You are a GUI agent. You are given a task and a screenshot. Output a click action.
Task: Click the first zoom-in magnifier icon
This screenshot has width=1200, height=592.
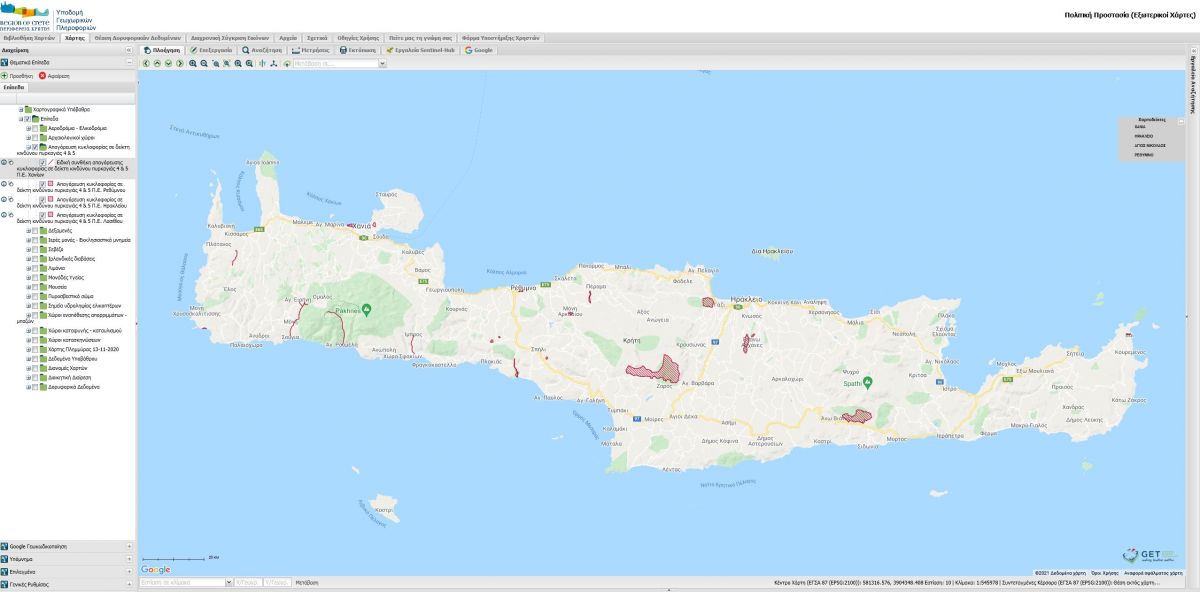coord(193,63)
